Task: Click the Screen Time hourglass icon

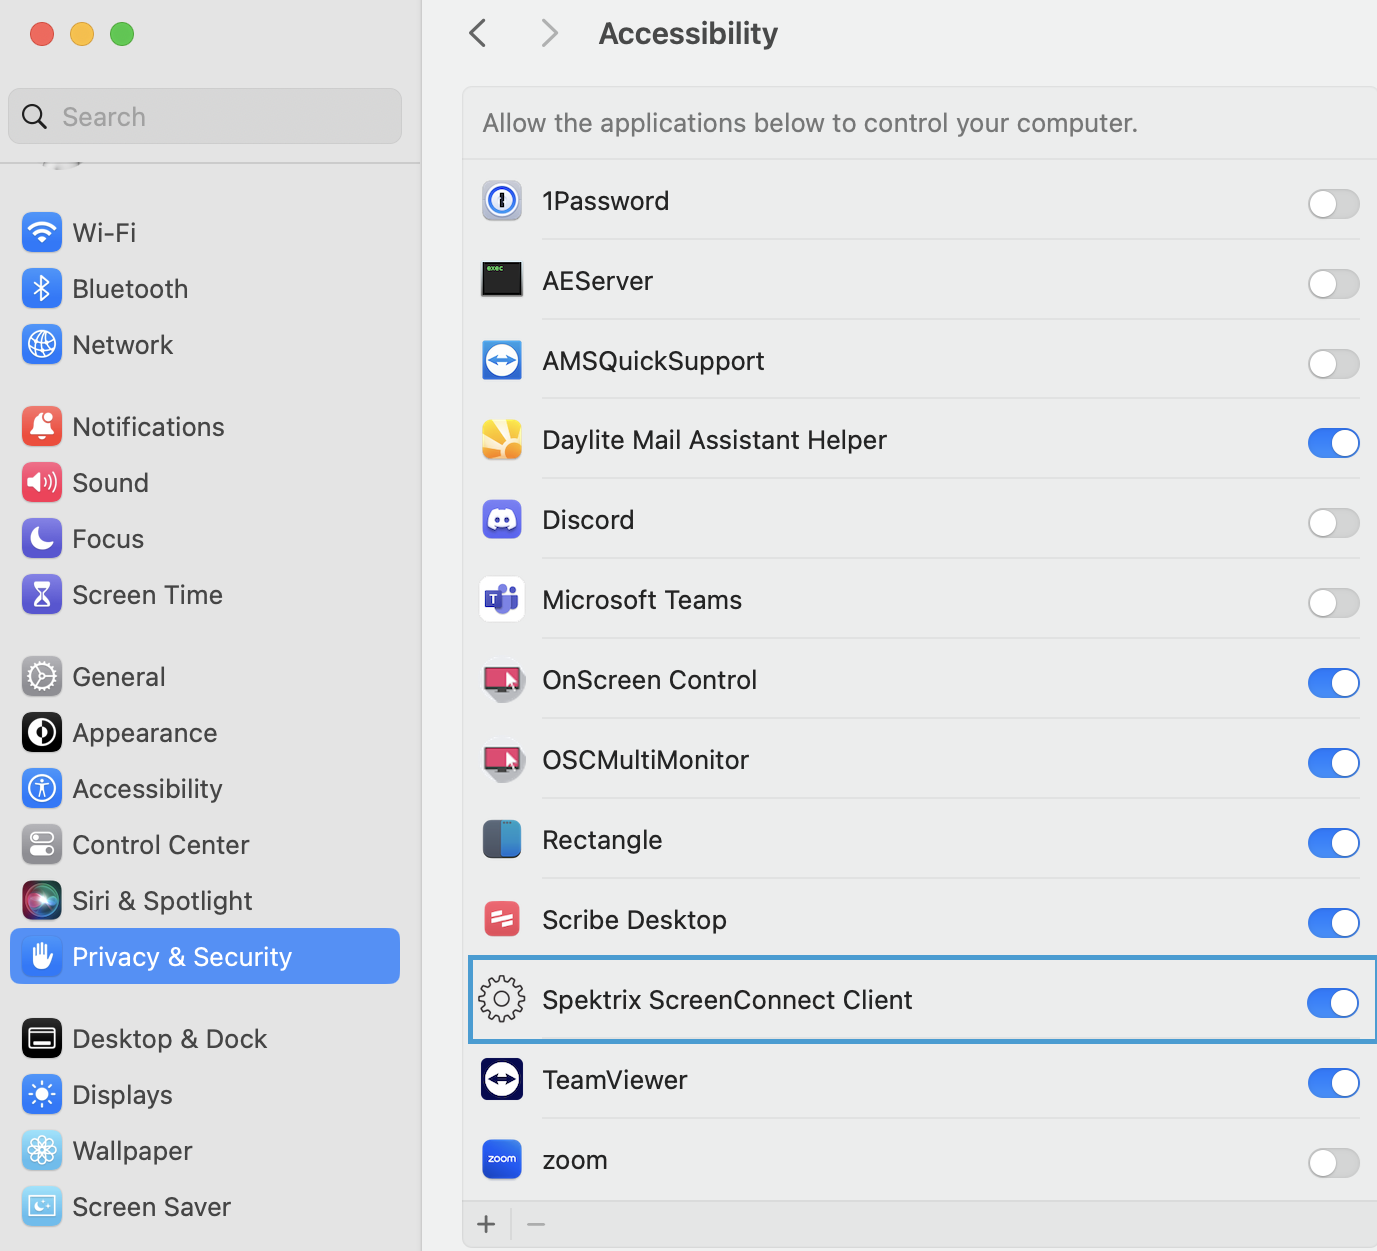Action: point(42,595)
